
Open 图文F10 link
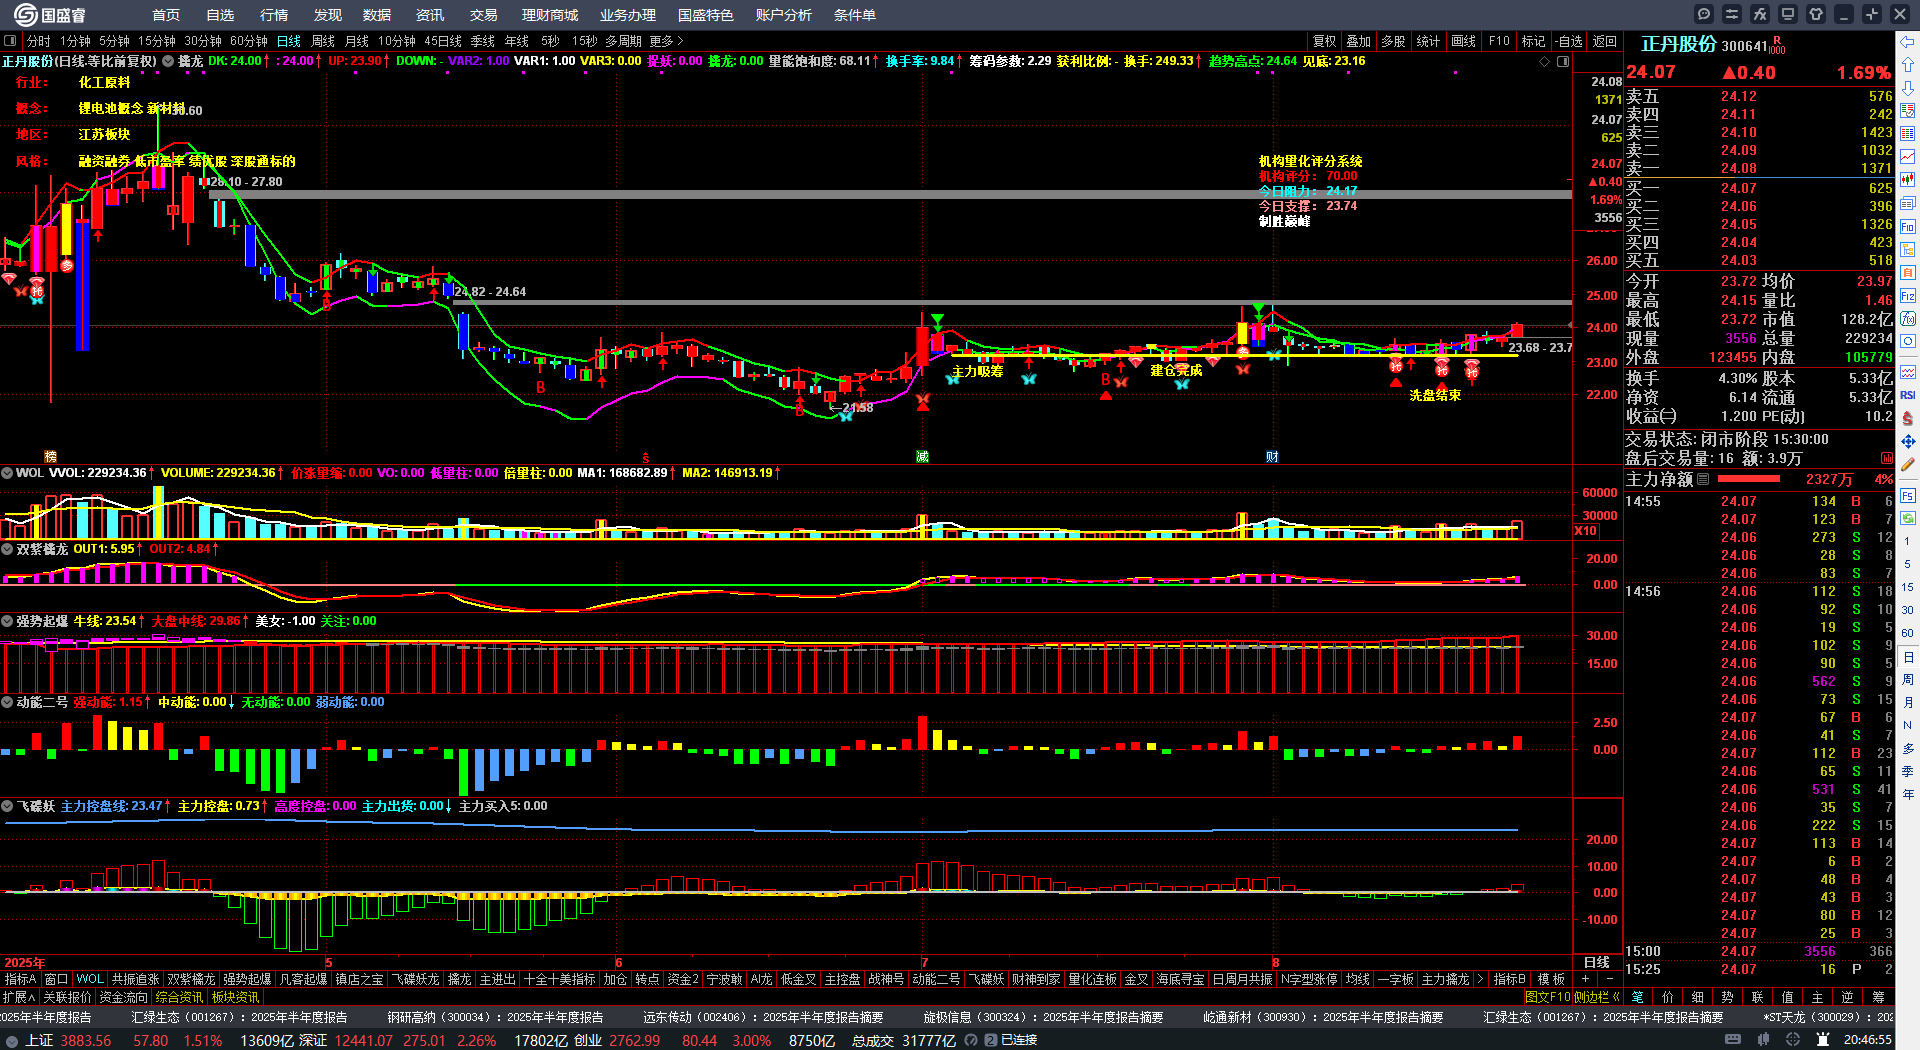pyautogui.click(x=1548, y=997)
